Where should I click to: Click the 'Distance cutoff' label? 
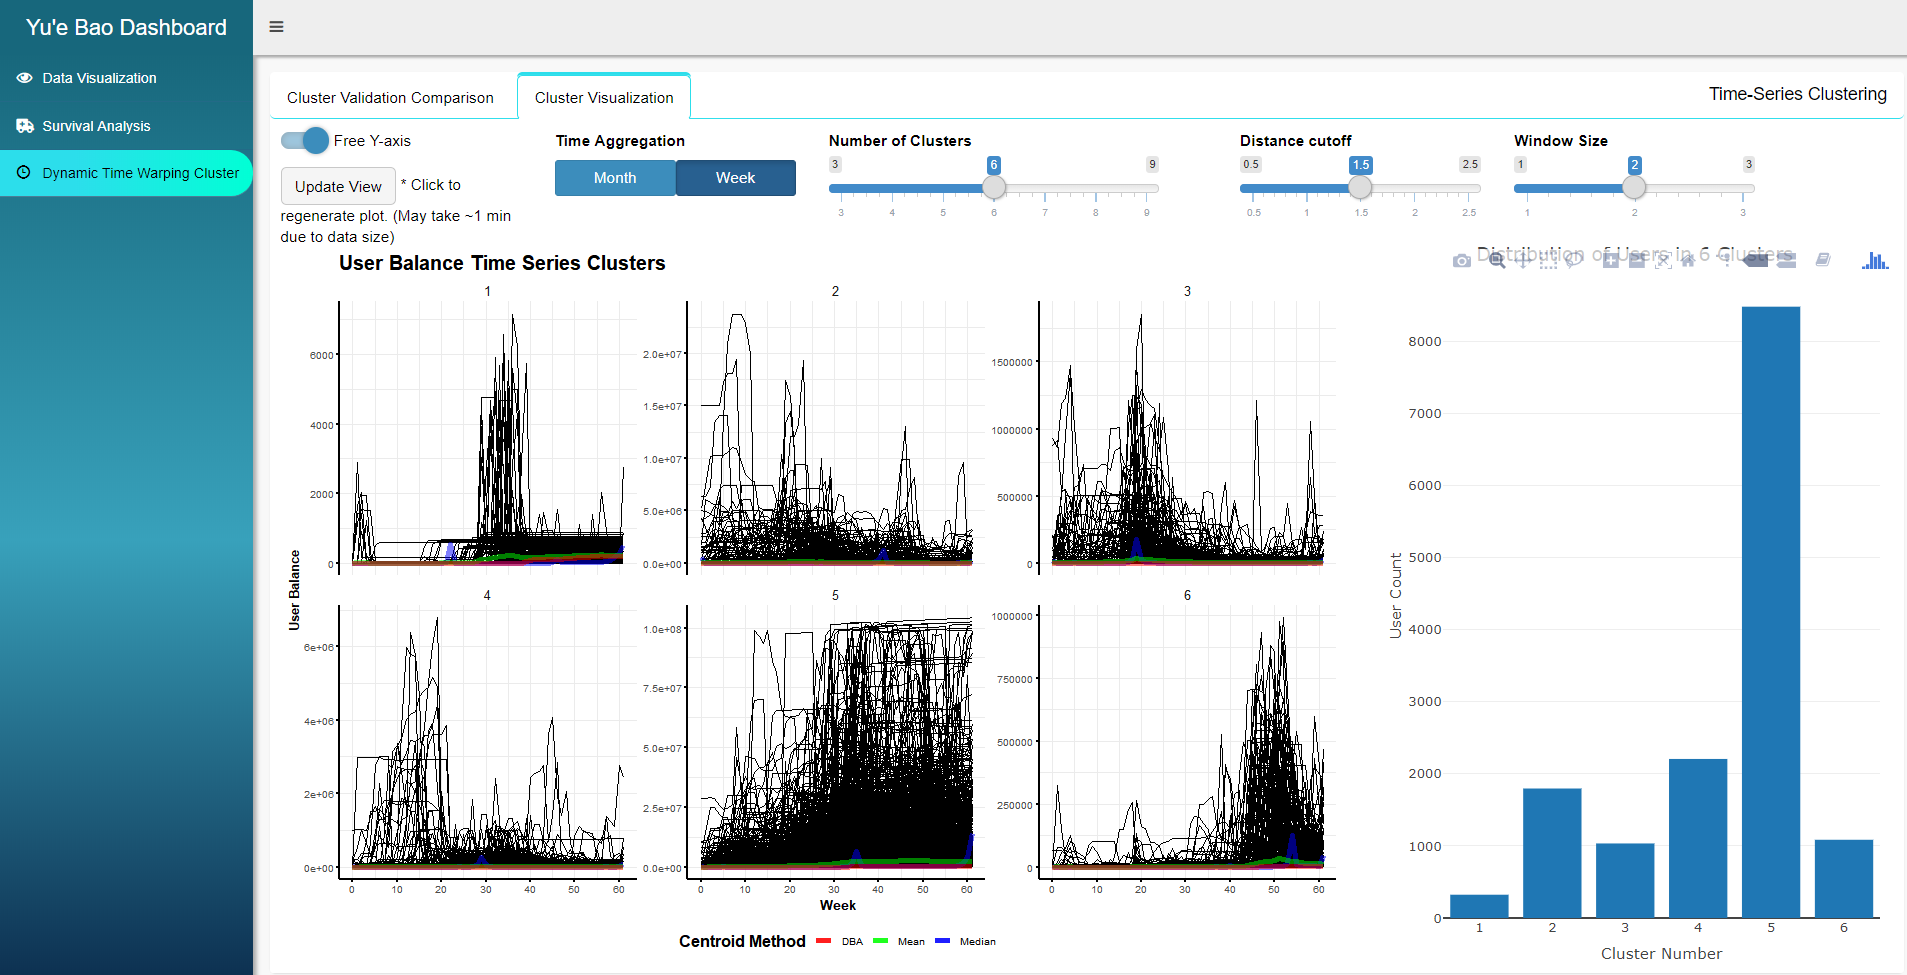(x=1295, y=141)
